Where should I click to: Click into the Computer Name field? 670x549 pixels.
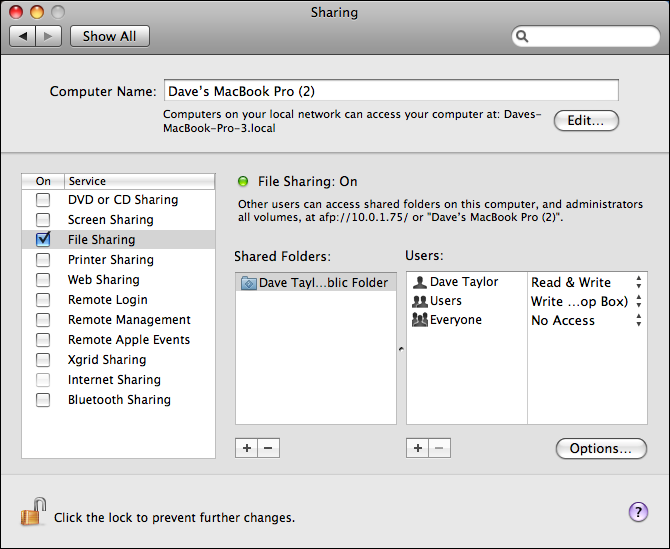click(391, 91)
